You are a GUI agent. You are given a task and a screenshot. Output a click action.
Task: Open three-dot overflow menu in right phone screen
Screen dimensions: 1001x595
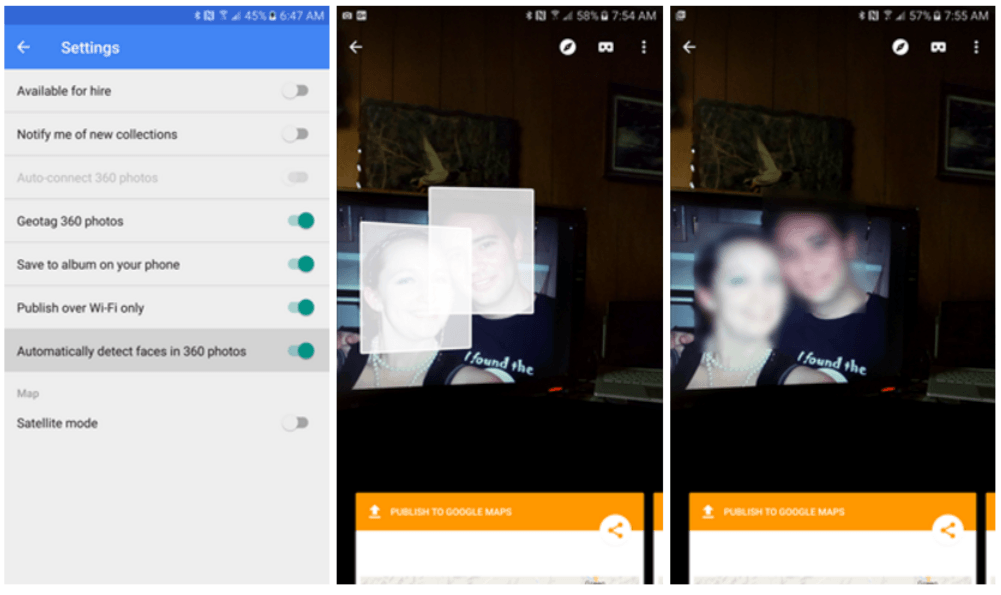pyautogui.click(x=976, y=47)
